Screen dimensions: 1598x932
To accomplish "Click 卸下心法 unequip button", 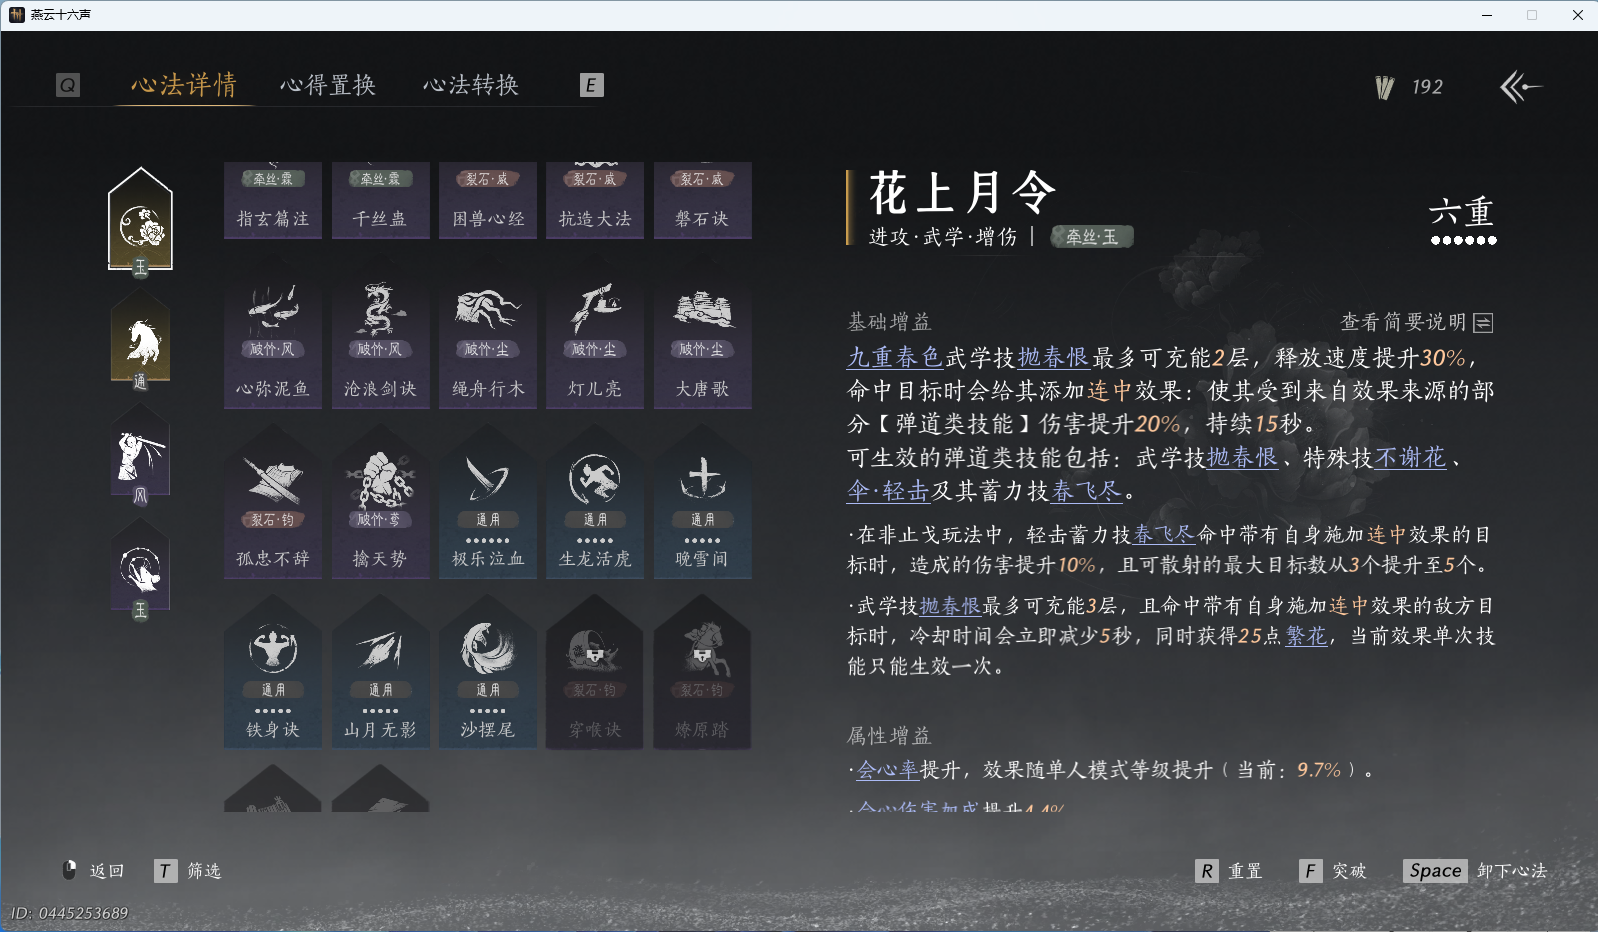I will [x=1475, y=871].
